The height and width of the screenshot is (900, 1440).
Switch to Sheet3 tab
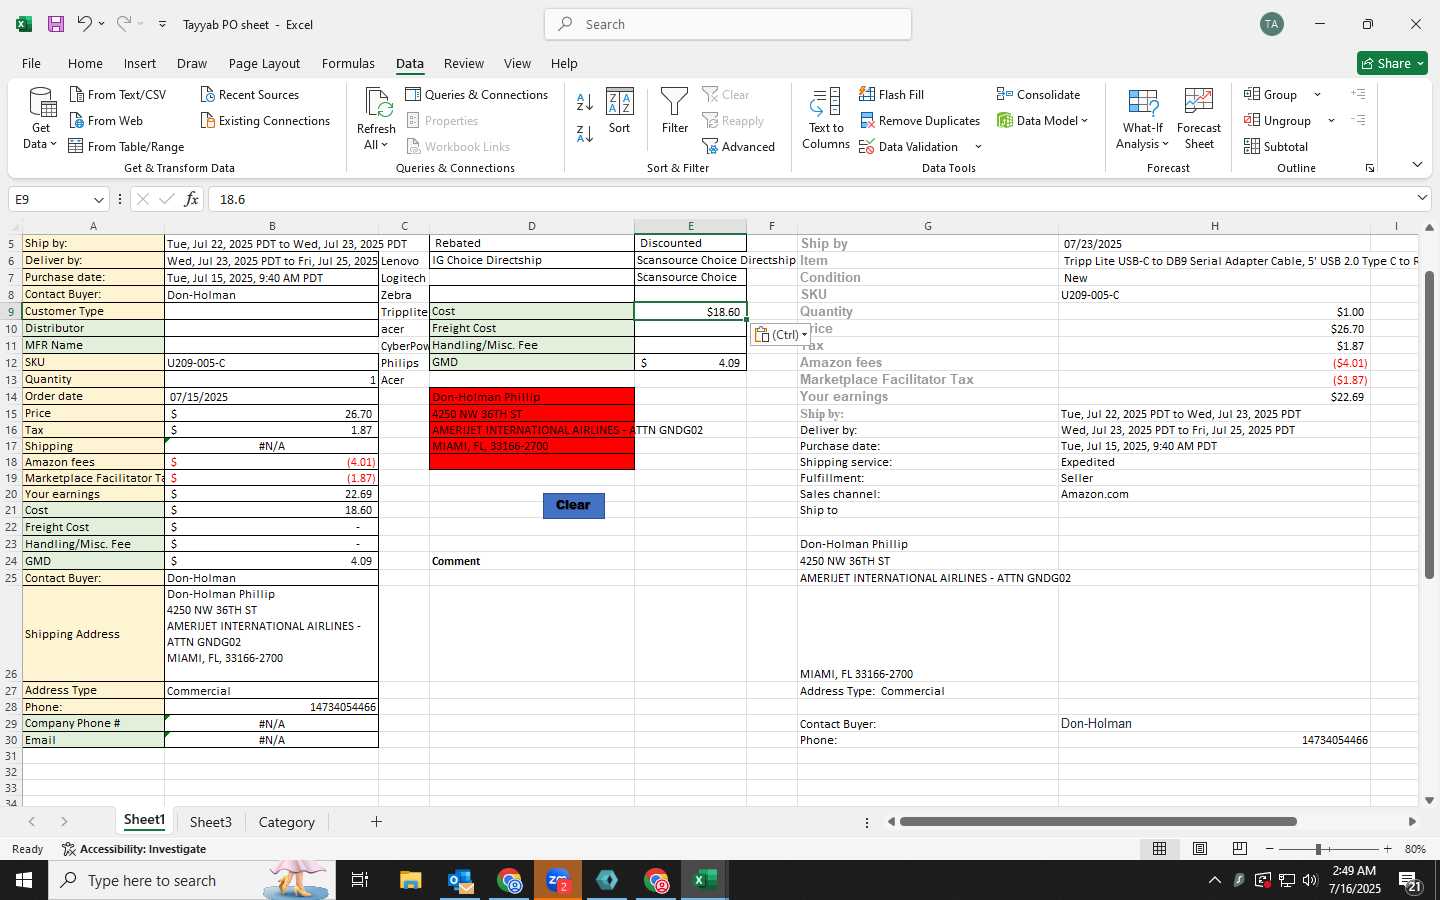pyautogui.click(x=211, y=822)
